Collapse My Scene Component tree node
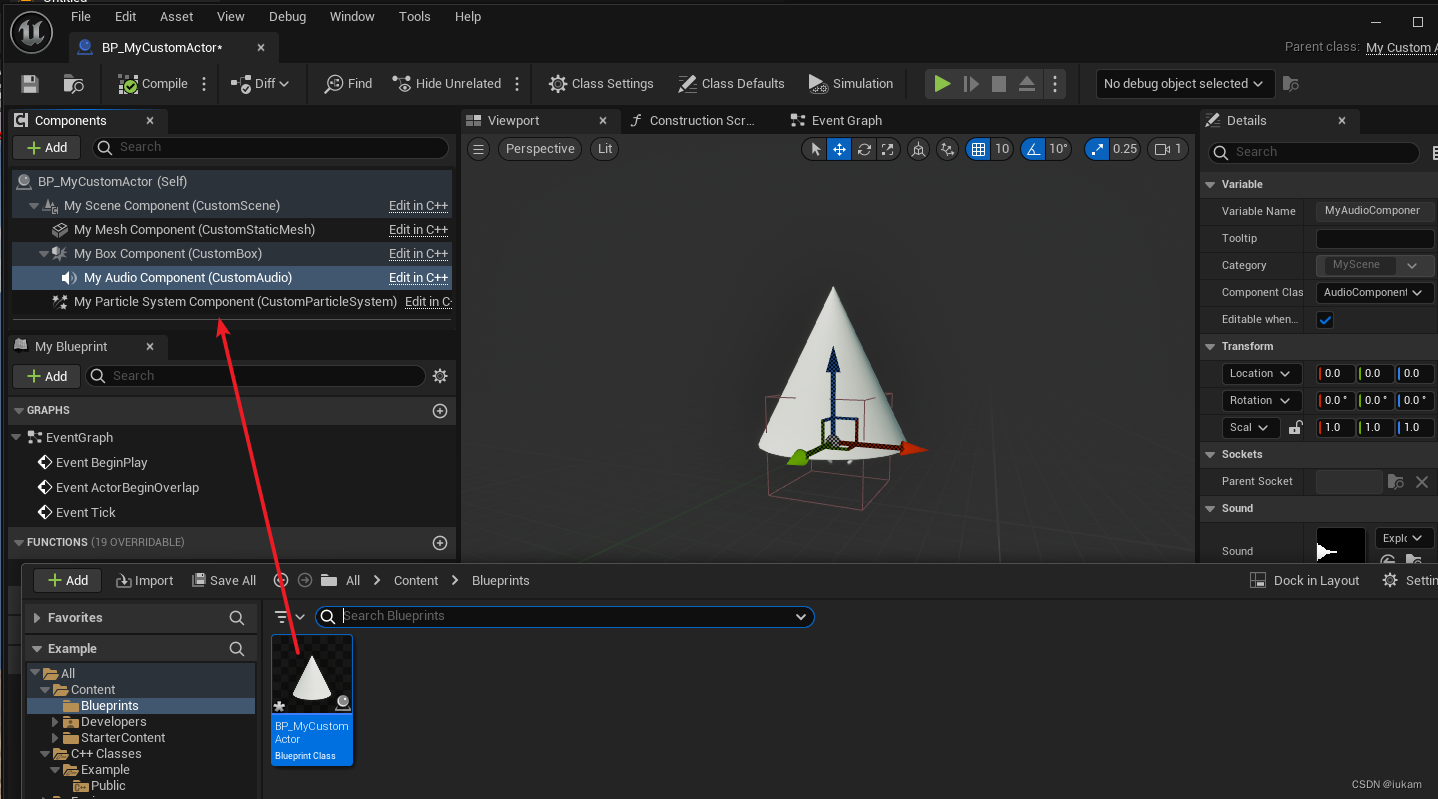1438x799 pixels. [35, 206]
